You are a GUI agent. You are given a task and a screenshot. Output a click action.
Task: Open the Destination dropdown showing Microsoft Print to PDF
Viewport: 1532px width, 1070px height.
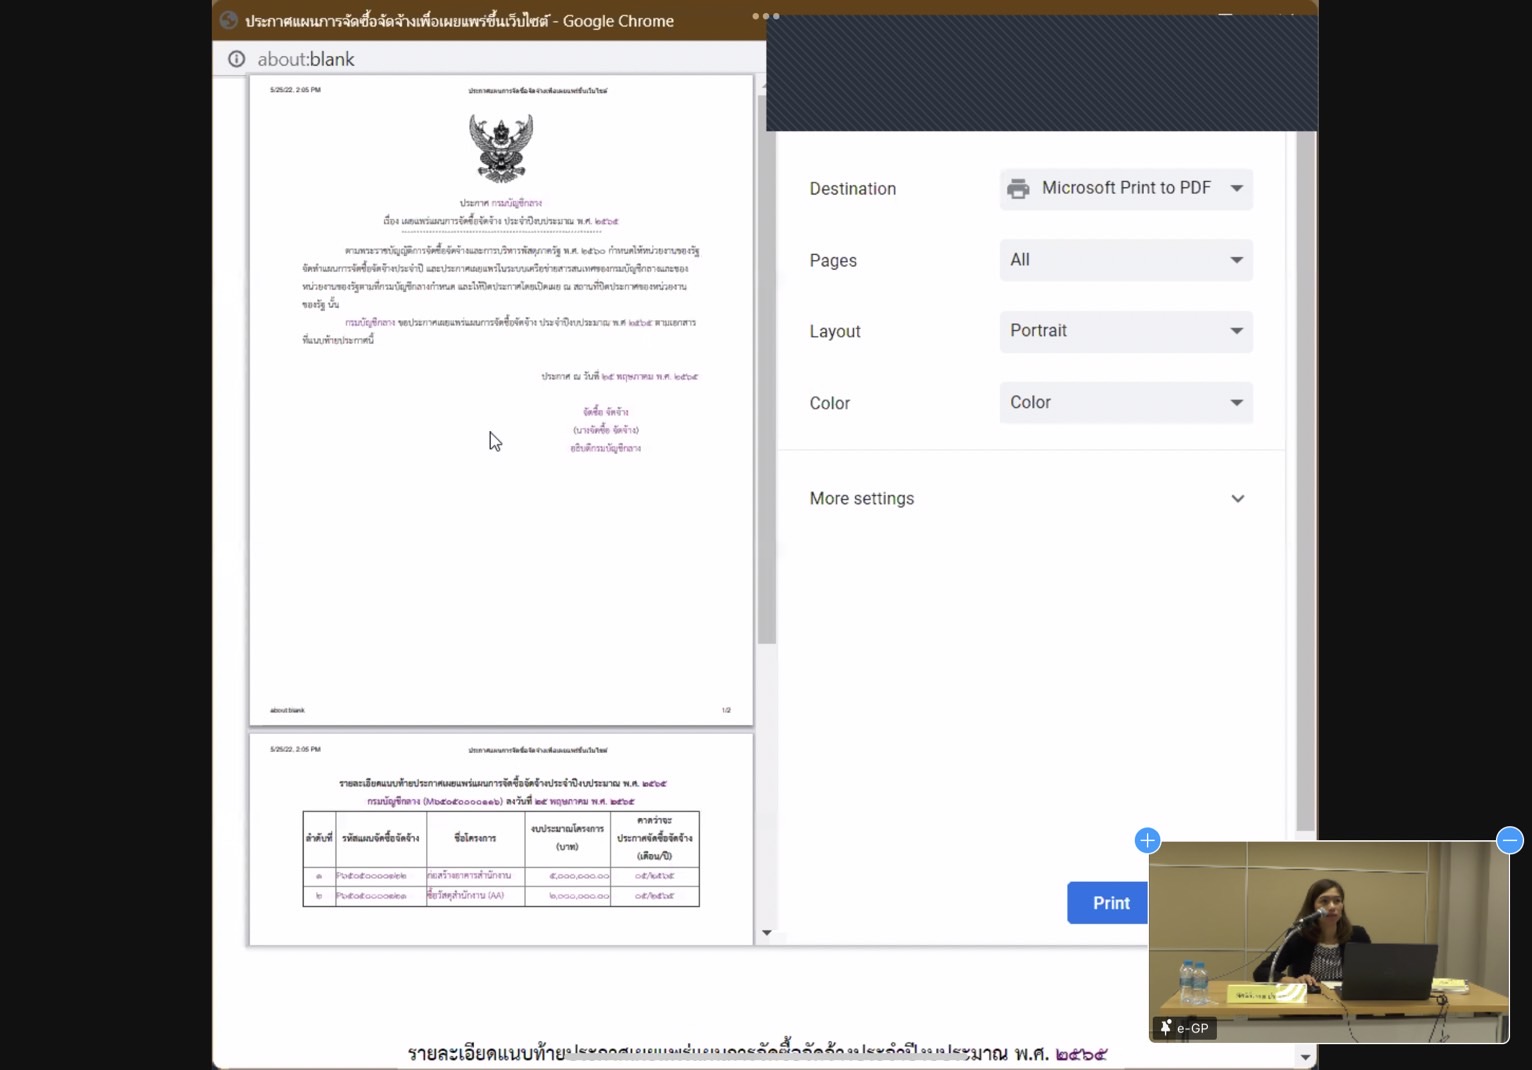[1125, 189]
